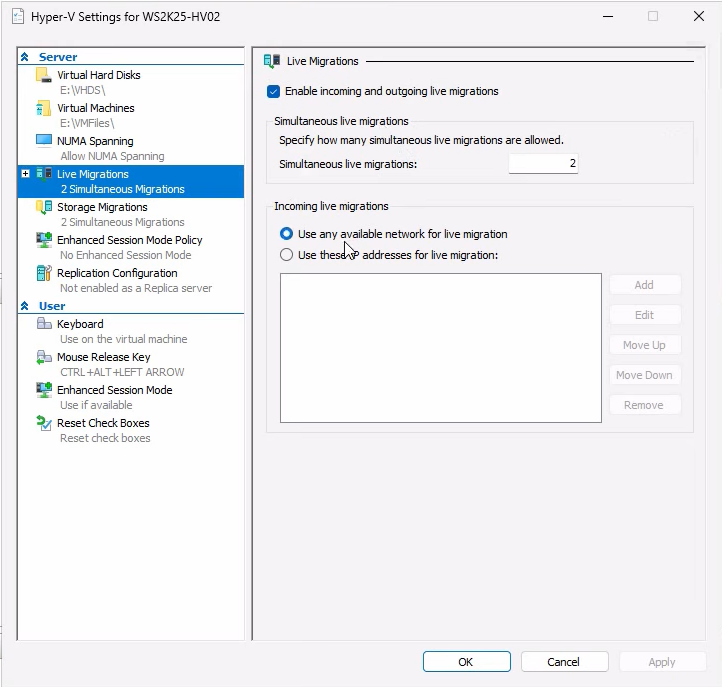Viewport: 722px width, 687px height.
Task: Click the Virtual Machines folder icon
Action: click(x=44, y=108)
